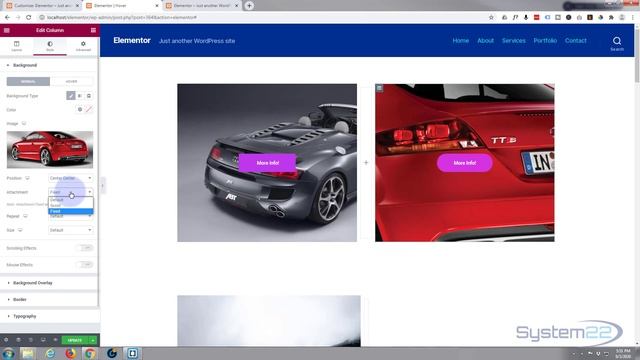Click the Services nav link
This screenshot has width=640, height=360.
[513, 41]
